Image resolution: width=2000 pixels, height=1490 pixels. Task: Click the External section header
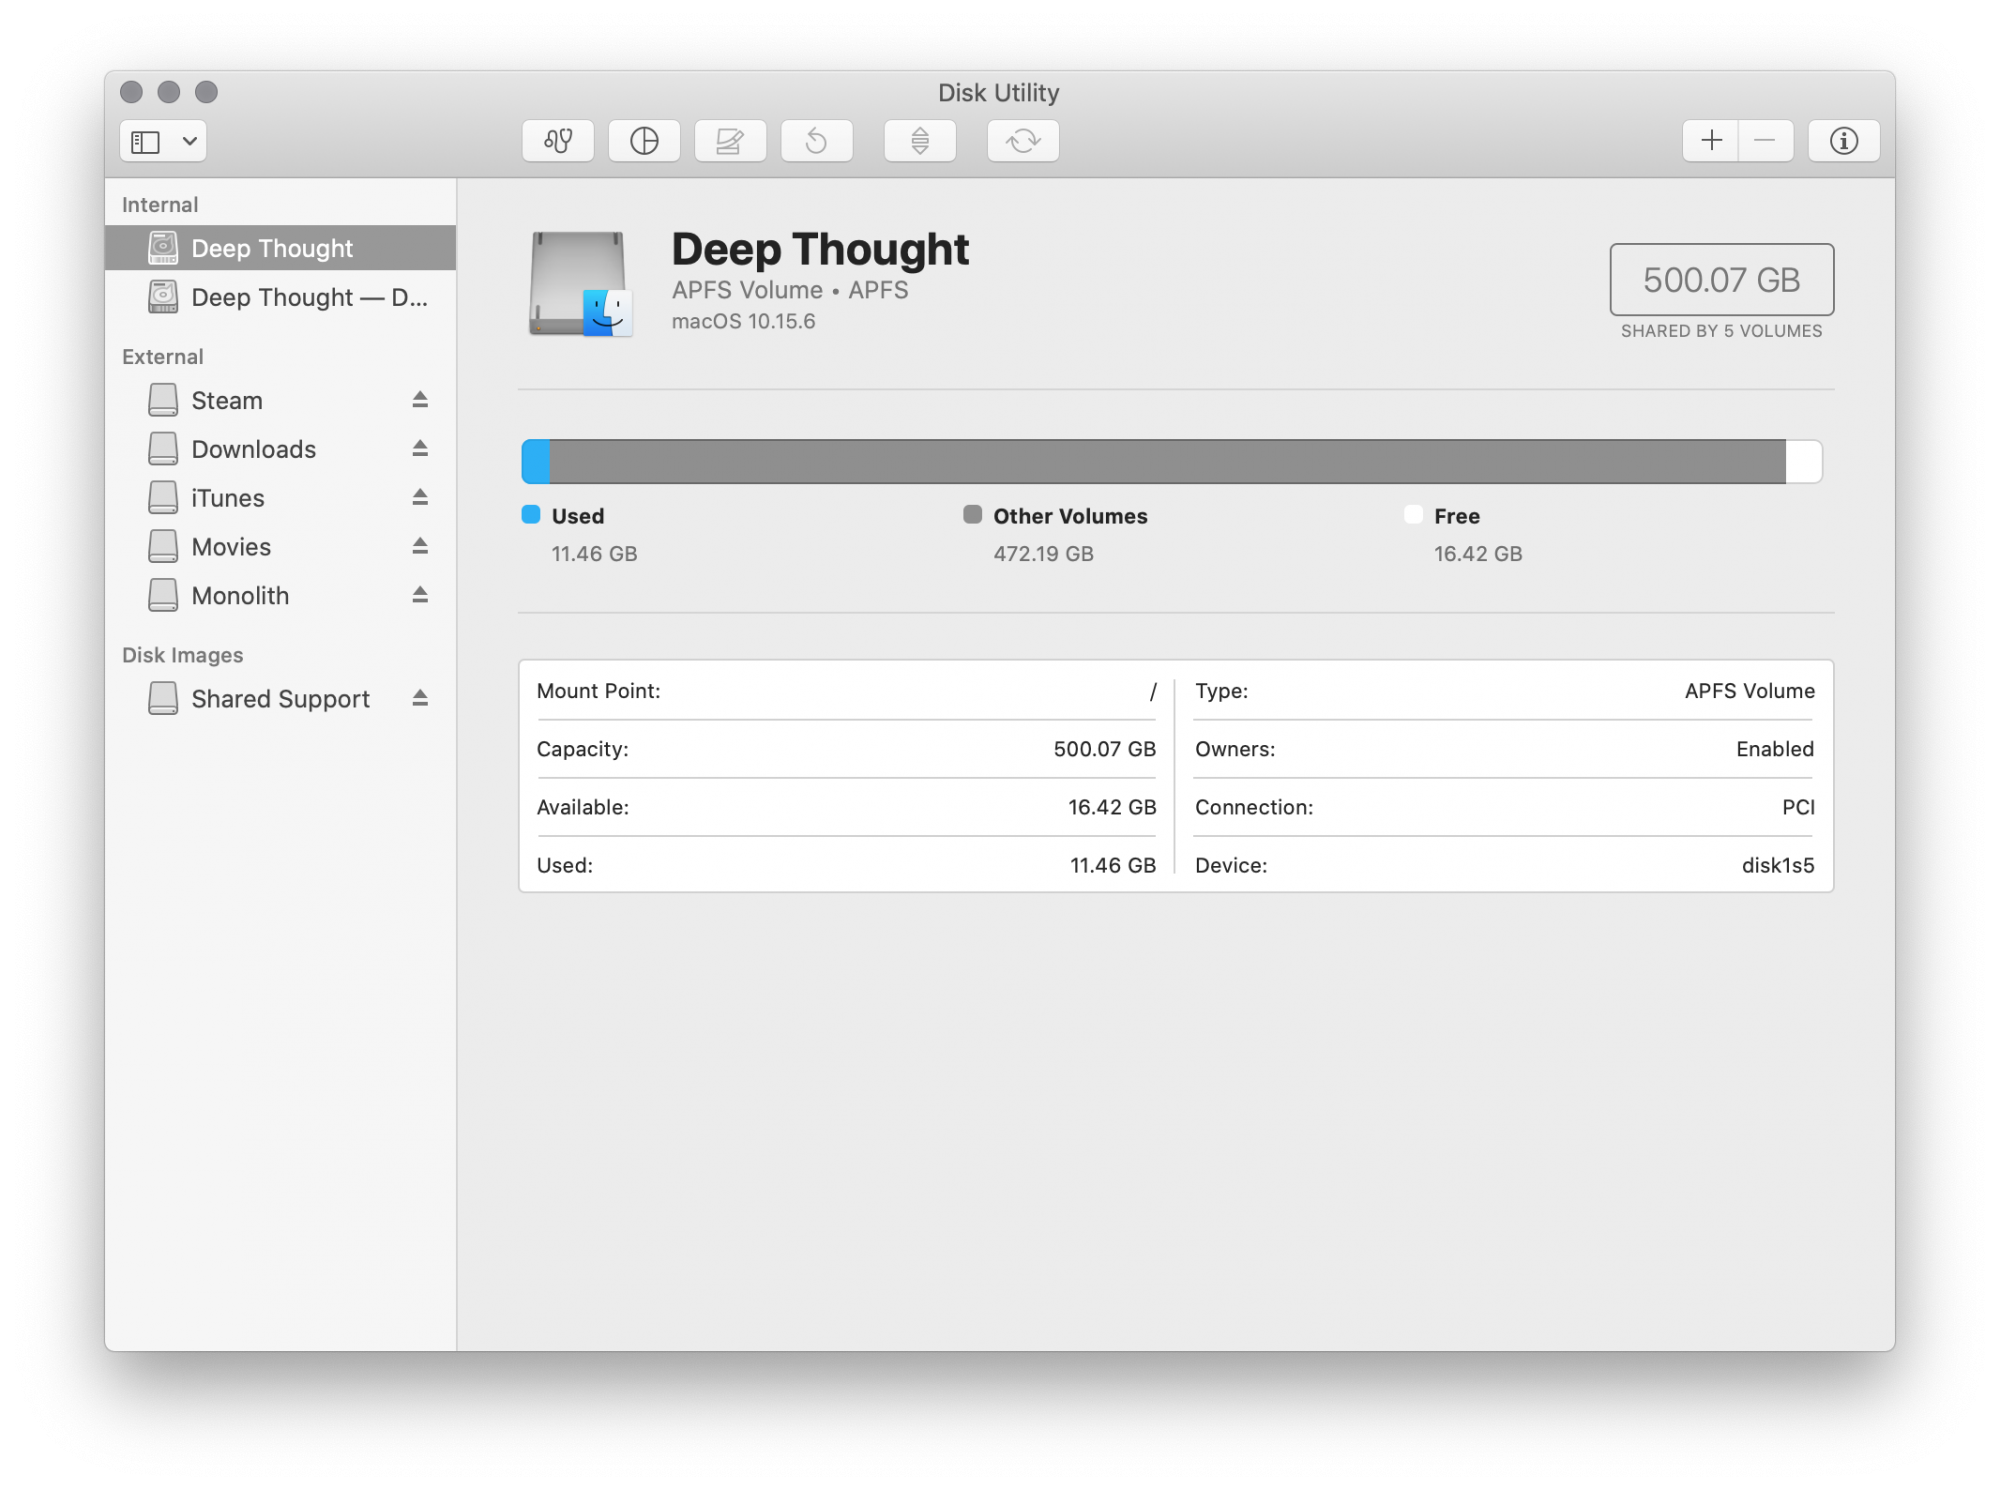click(x=162, y=357)
